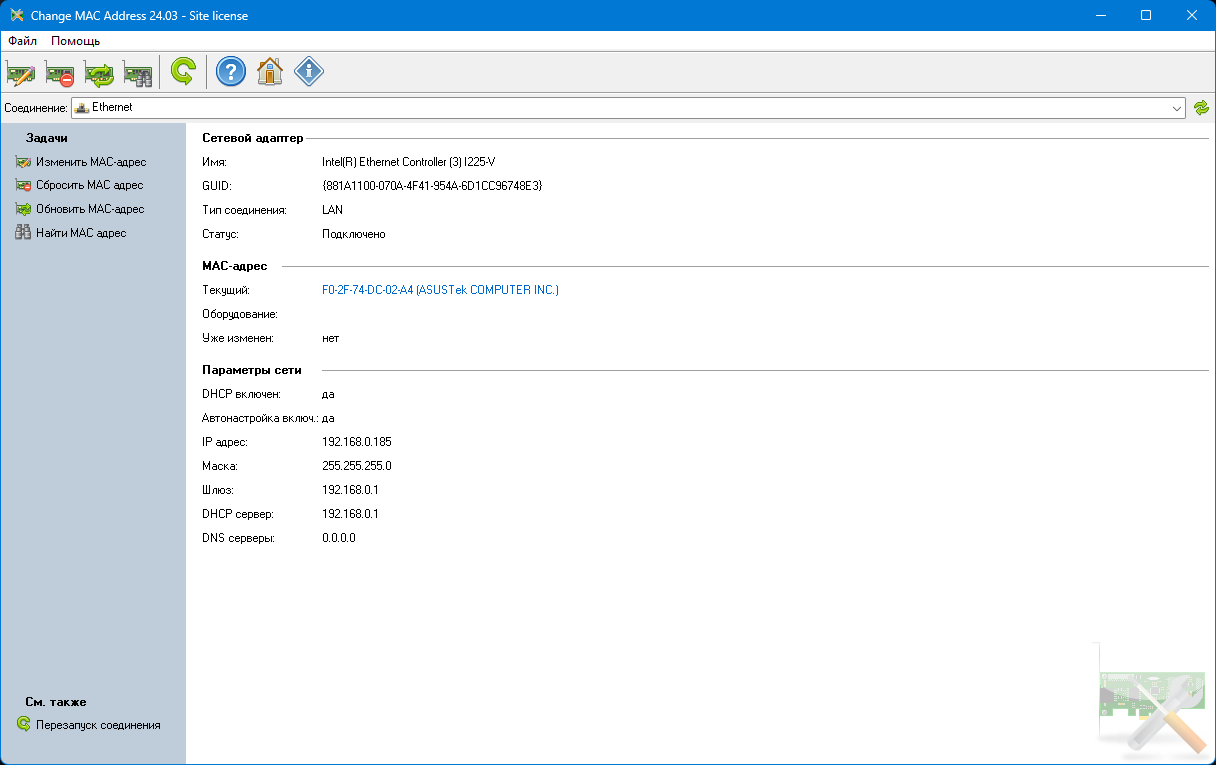Image resolution: width=1216 pixels, height=765 pixels.
Task: Maximize the Change MAC Address window
Action: [x=1146, y=15]
